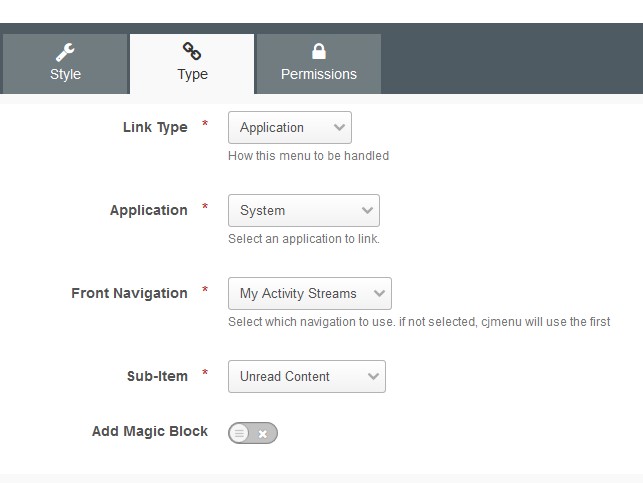Open the Application dropdown showing System
The width and height of the screenshot is (643, 483).
304,210
